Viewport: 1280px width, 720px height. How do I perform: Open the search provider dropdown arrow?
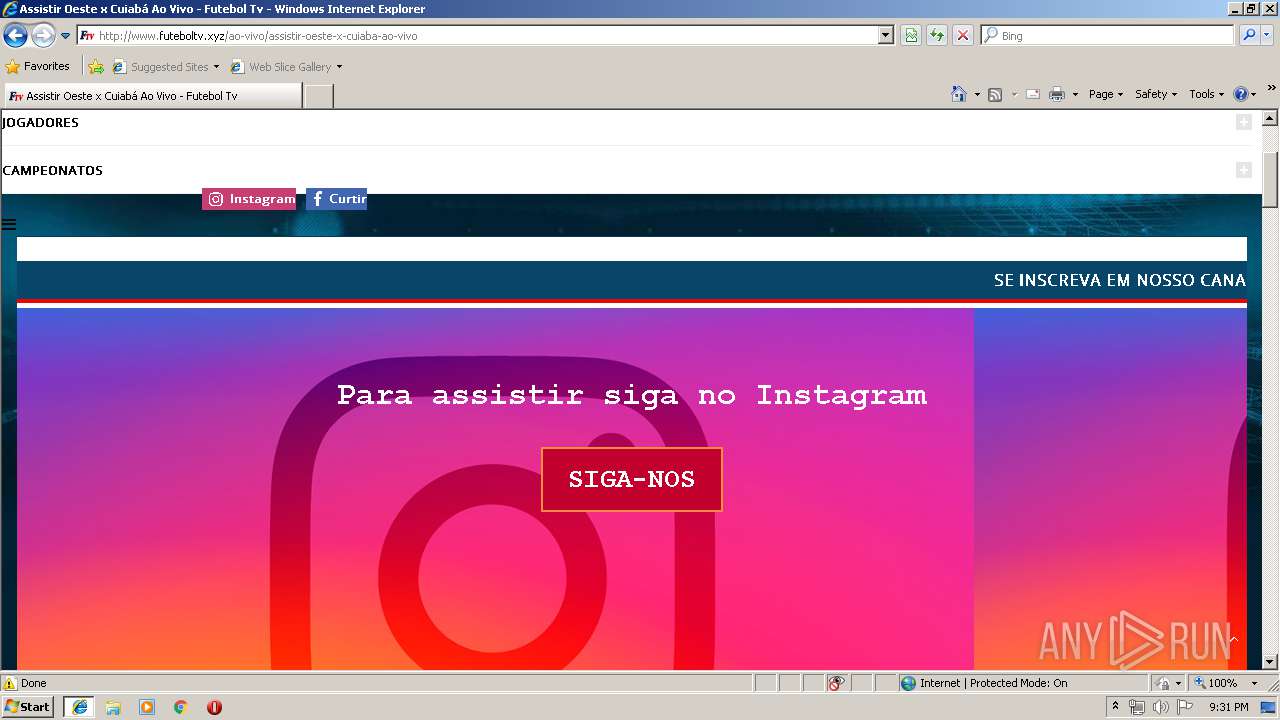click(x=1267, y=36)
